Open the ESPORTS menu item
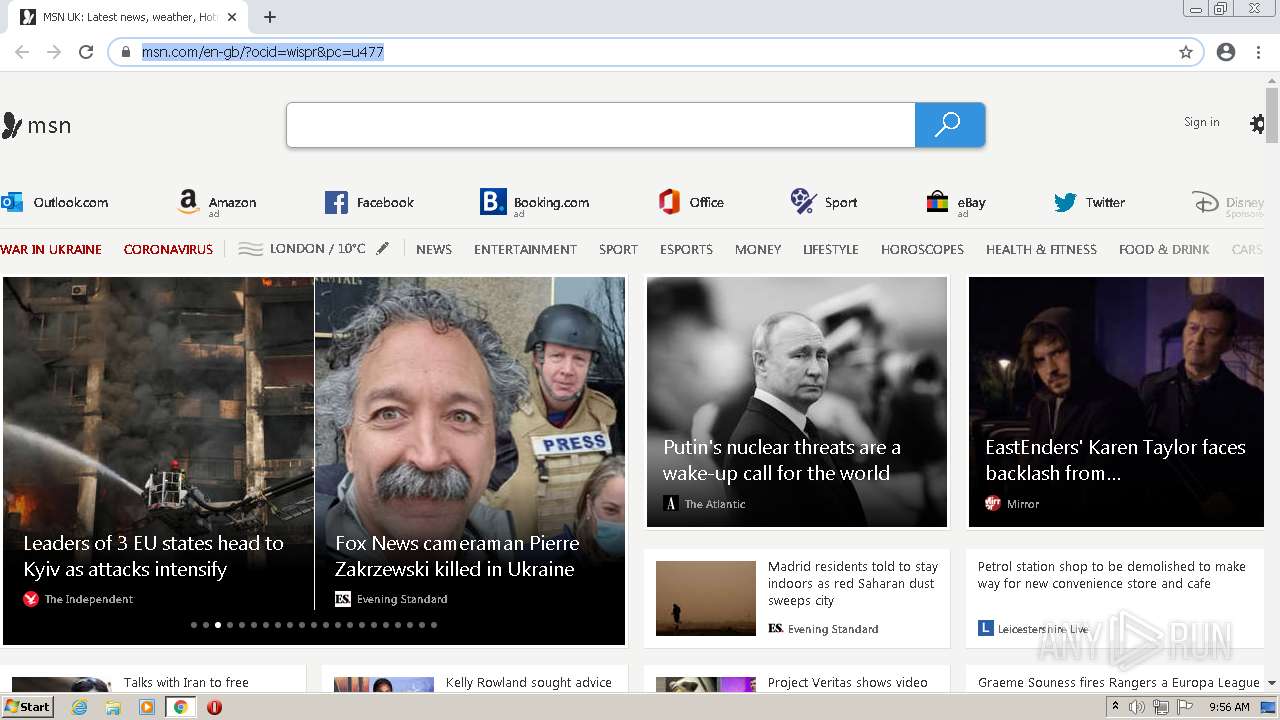The image size is (1280, 720). pos(686,249)
